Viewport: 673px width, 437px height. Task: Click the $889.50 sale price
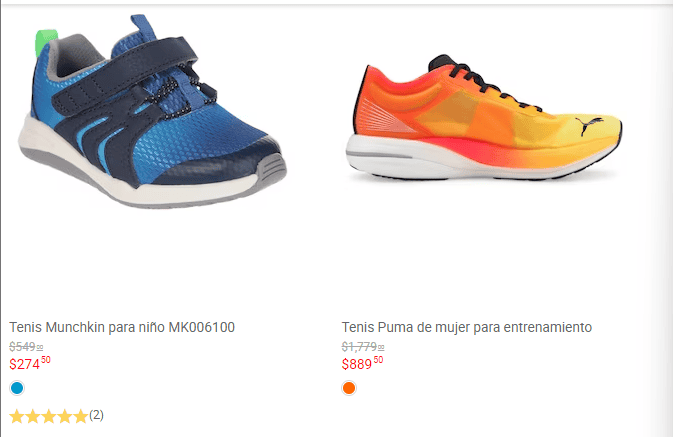[362, 363]
